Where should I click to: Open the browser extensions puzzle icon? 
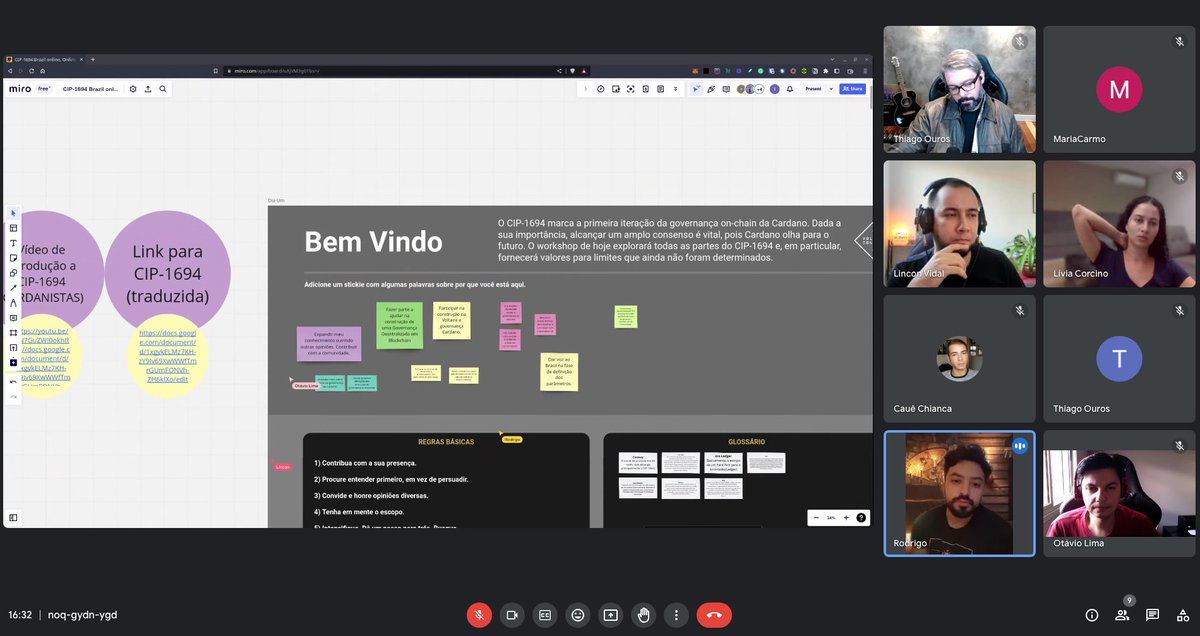[826, 71]
